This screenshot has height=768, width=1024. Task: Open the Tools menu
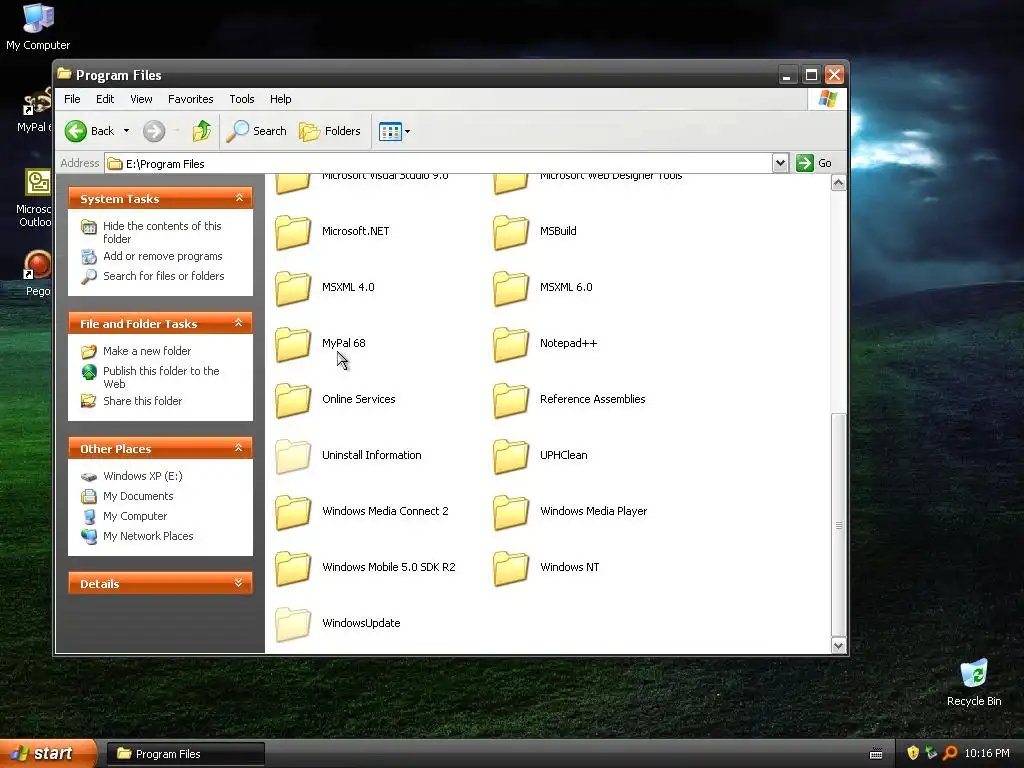(x=242, y=99)
